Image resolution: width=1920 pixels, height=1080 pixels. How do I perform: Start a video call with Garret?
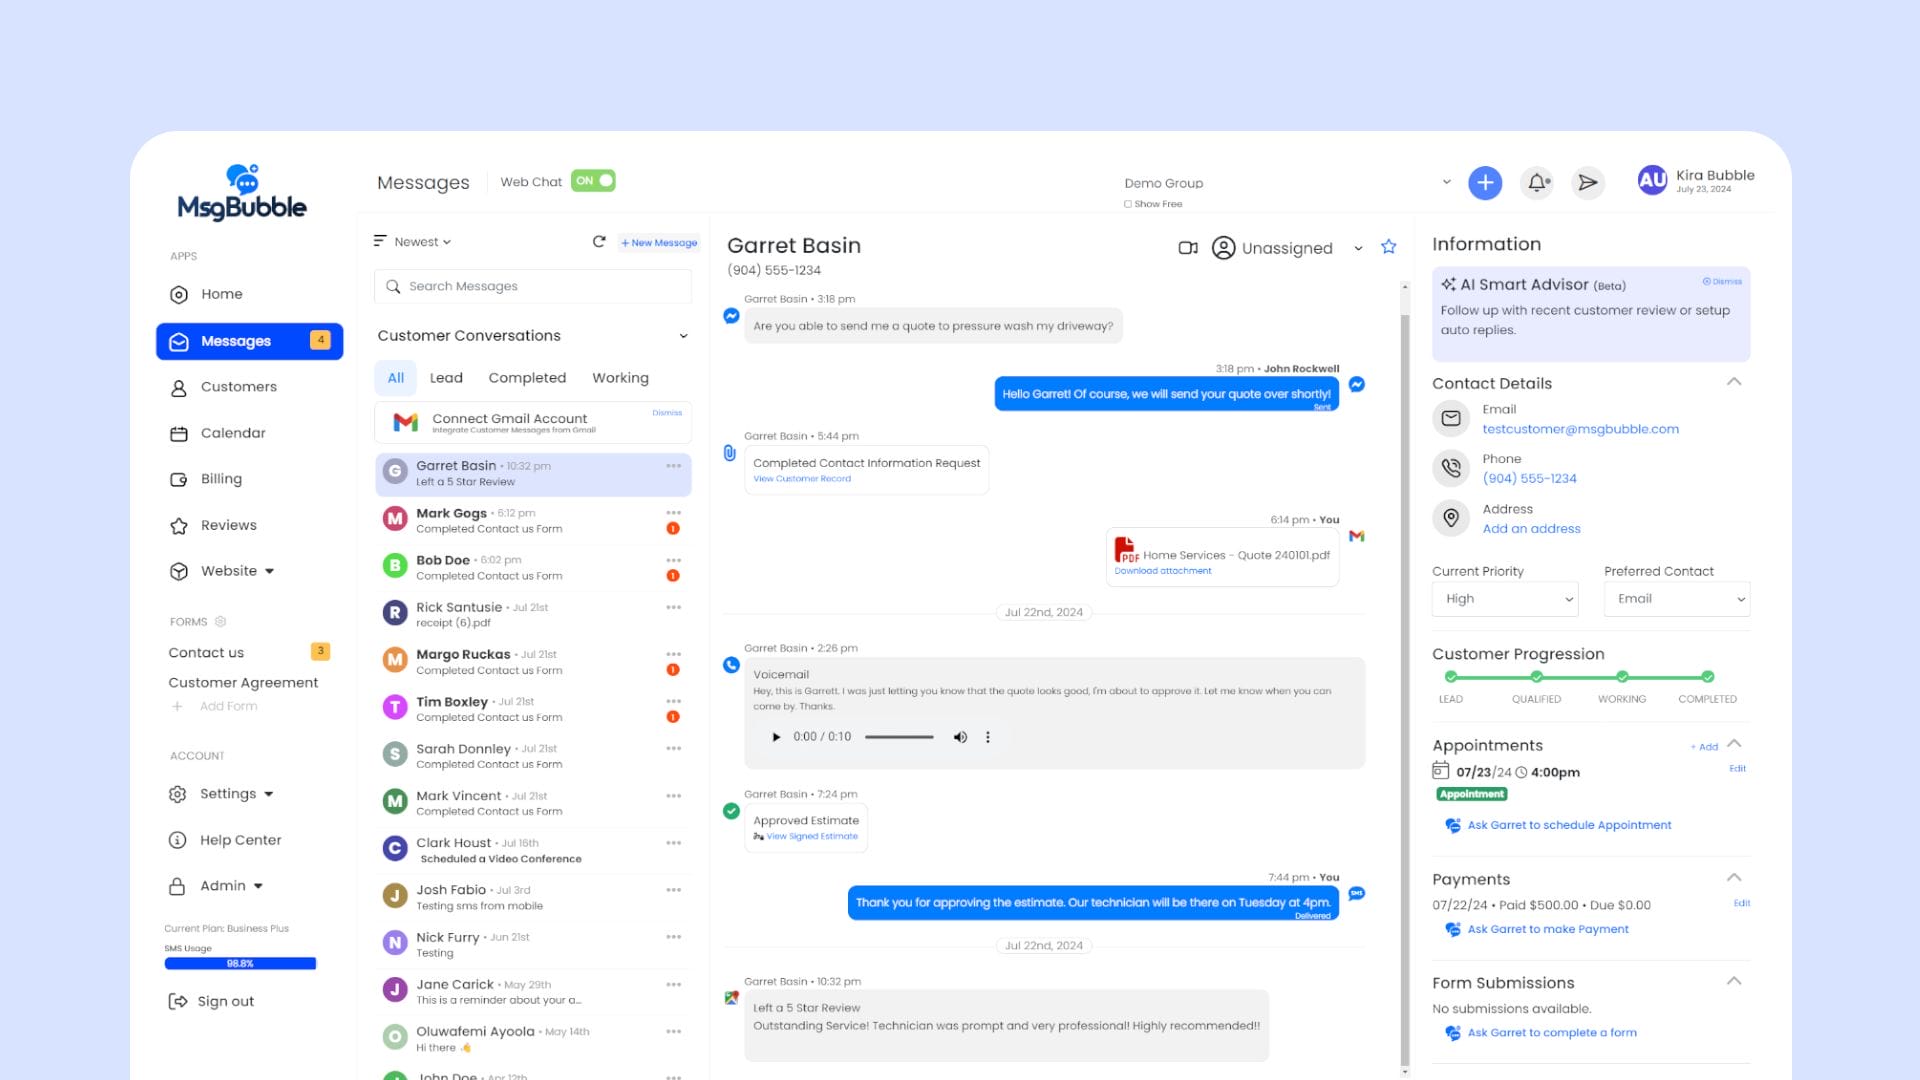1188,248
